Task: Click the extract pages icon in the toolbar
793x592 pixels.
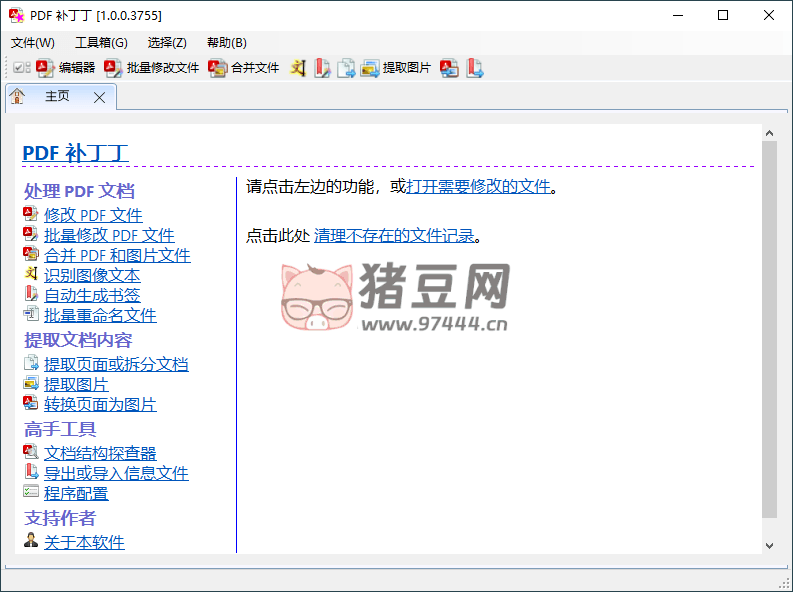Action: click(x=346, y=68)
